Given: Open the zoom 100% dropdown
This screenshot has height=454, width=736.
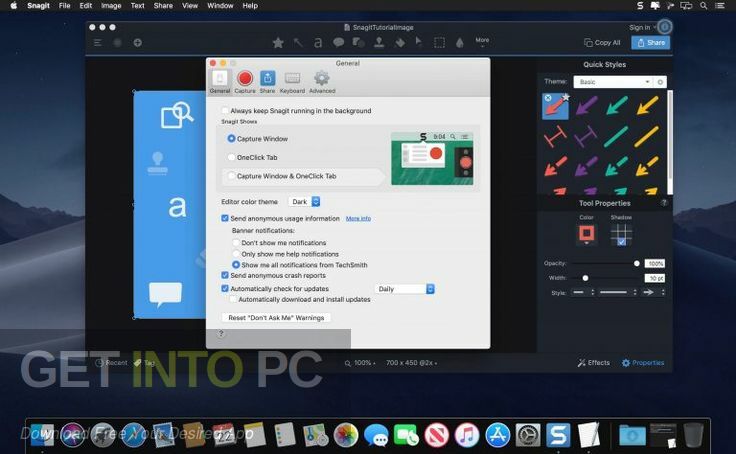Looking at the screenshot, I should click(360, 363).
